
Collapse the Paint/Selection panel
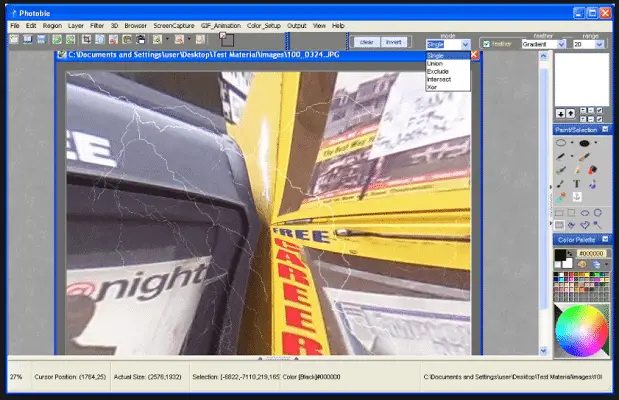click(x=605, y=130)
